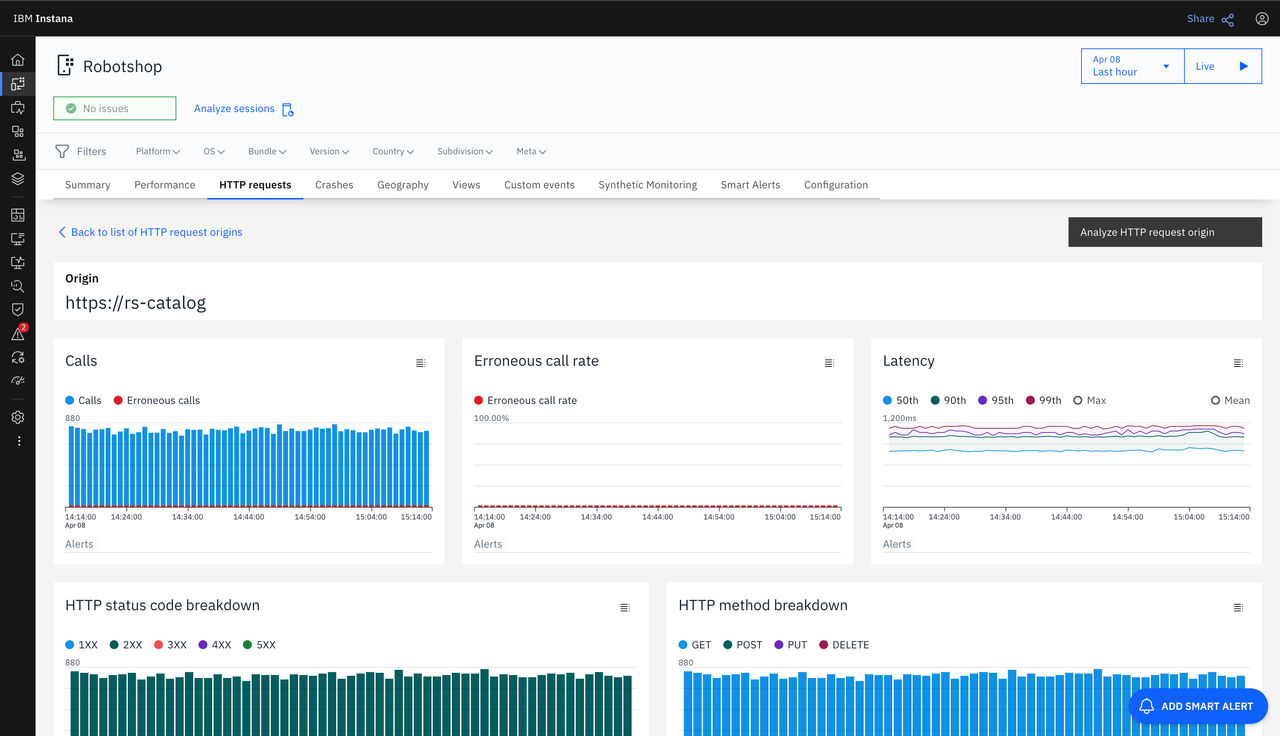Open the Erroneous call rate chart menu icon
Image resolution: width=1280 pixels, height=736 pixels.
point(830,363)
